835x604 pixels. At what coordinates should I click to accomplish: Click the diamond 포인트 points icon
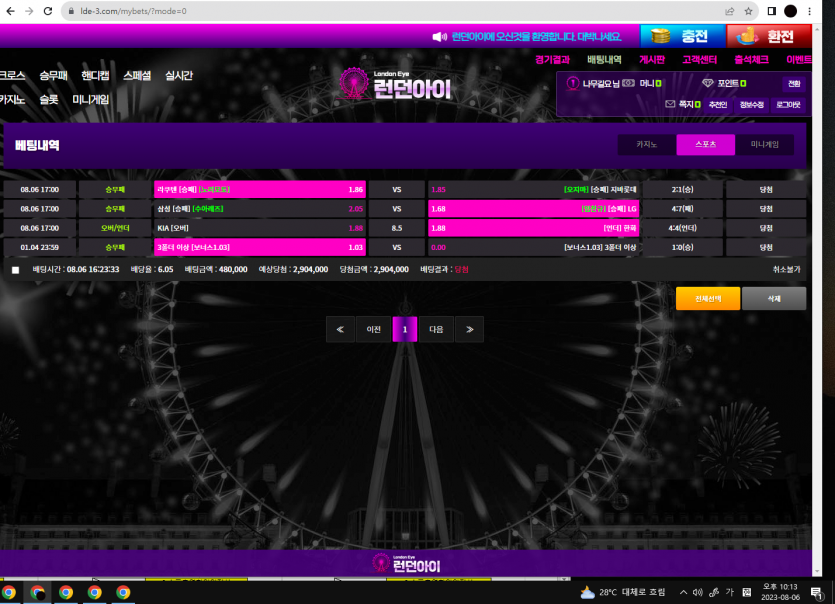(708, 83)
